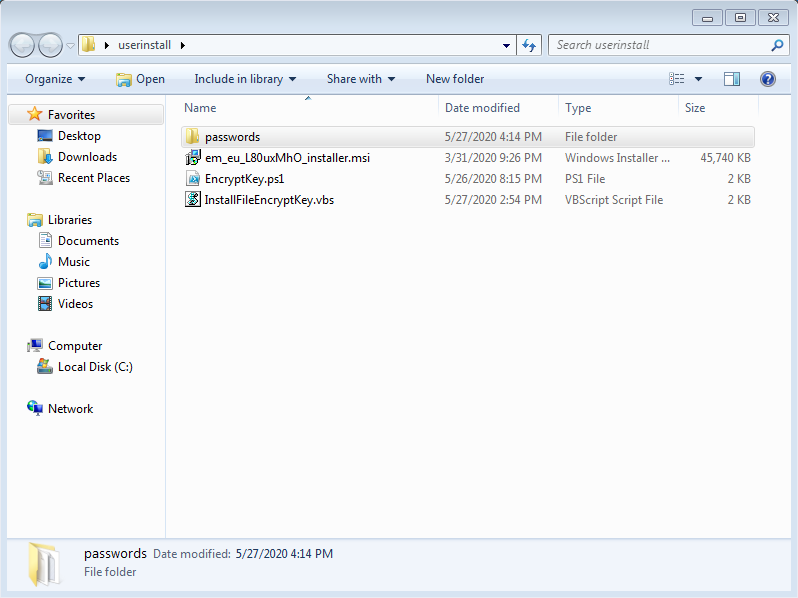
Task: Click the Favorites star icon
Action: [35, 114]
